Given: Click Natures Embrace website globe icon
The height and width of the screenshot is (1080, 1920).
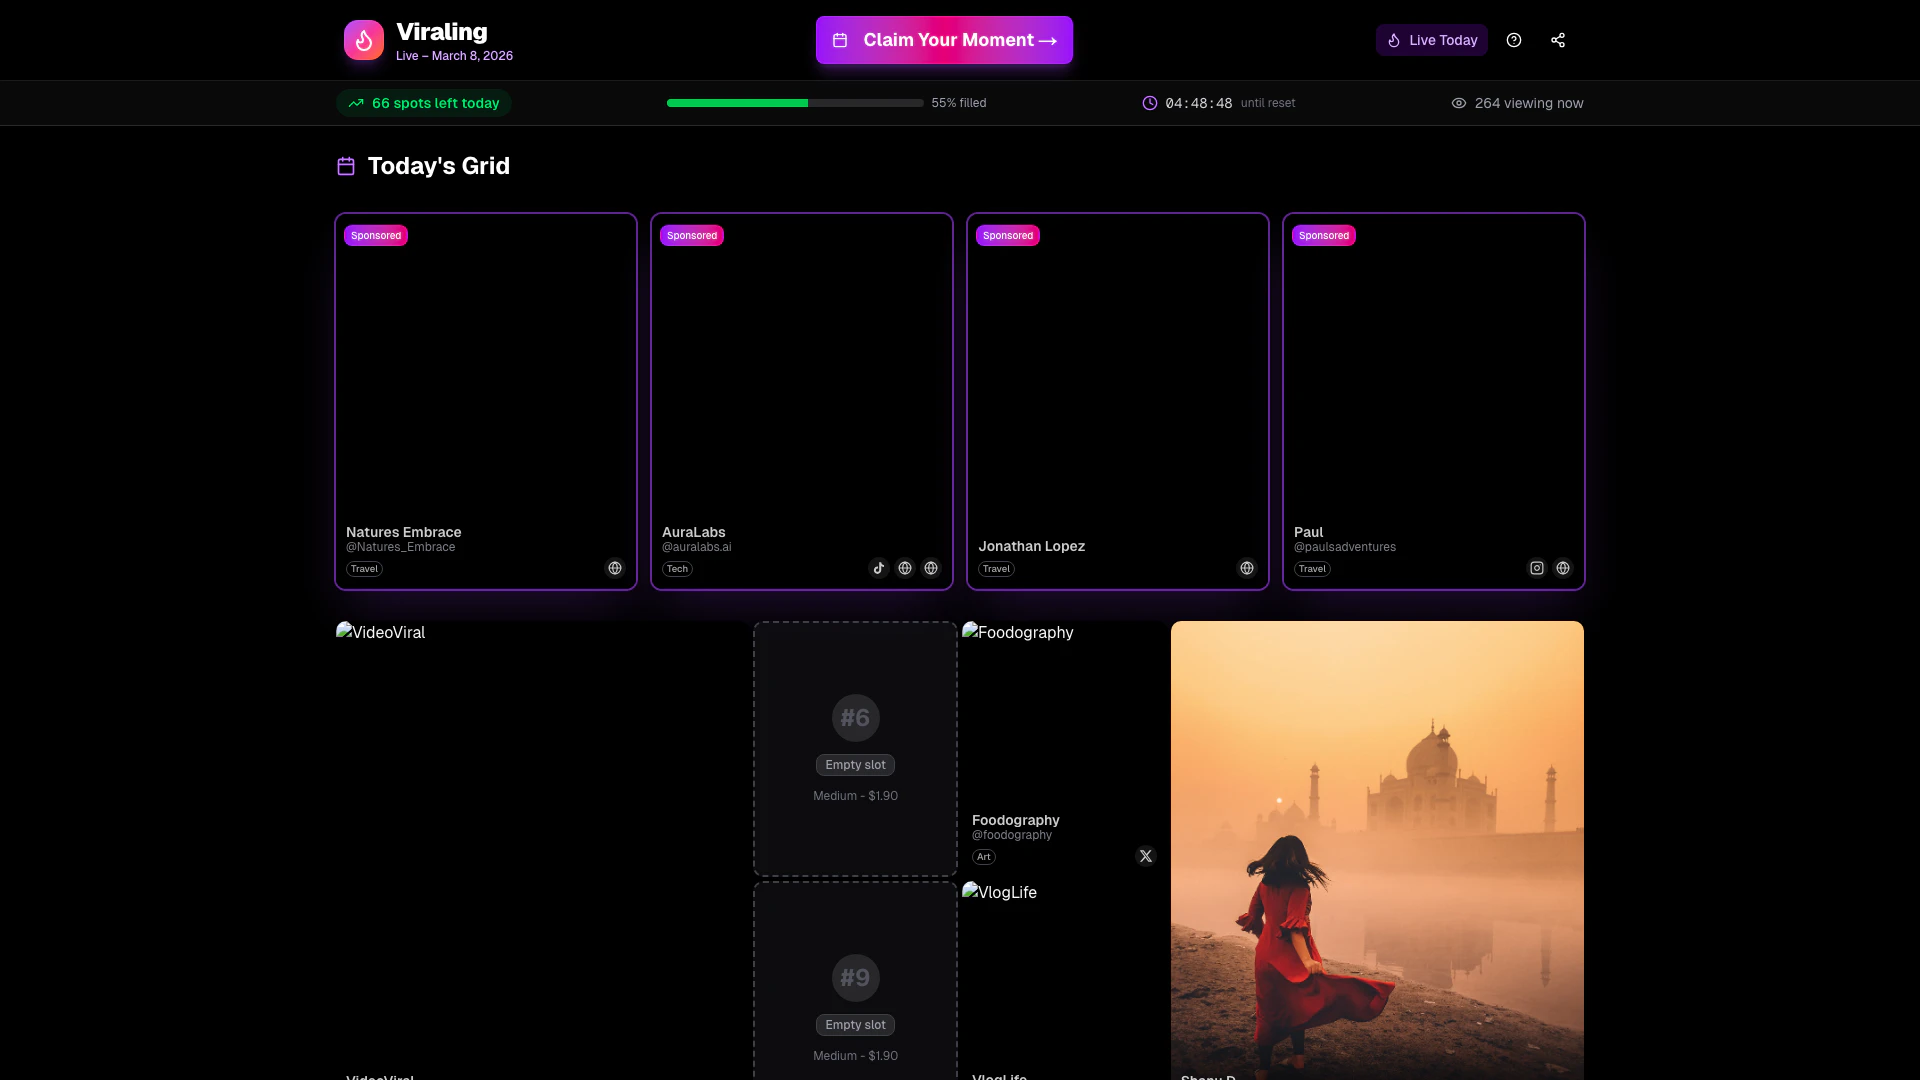Looking at the screenshot, I should (615, 568).
